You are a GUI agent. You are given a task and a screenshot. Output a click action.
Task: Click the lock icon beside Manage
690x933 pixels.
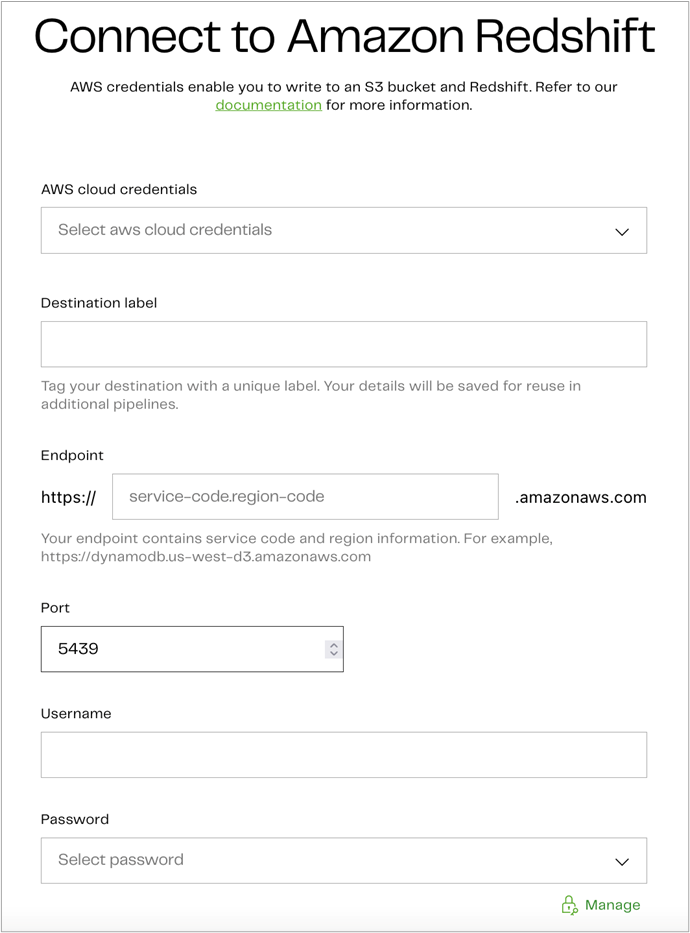tap(569, 905)
